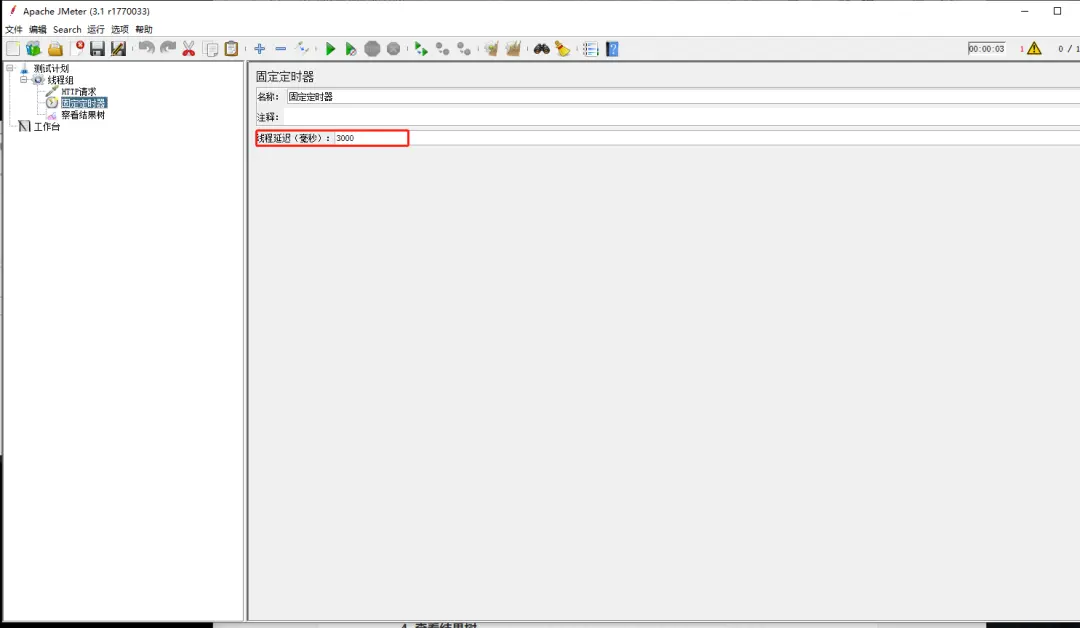The width and height of the screenshot is (1080, 628).
Task: Open the 帮助 menu
Action: point(144,30)
